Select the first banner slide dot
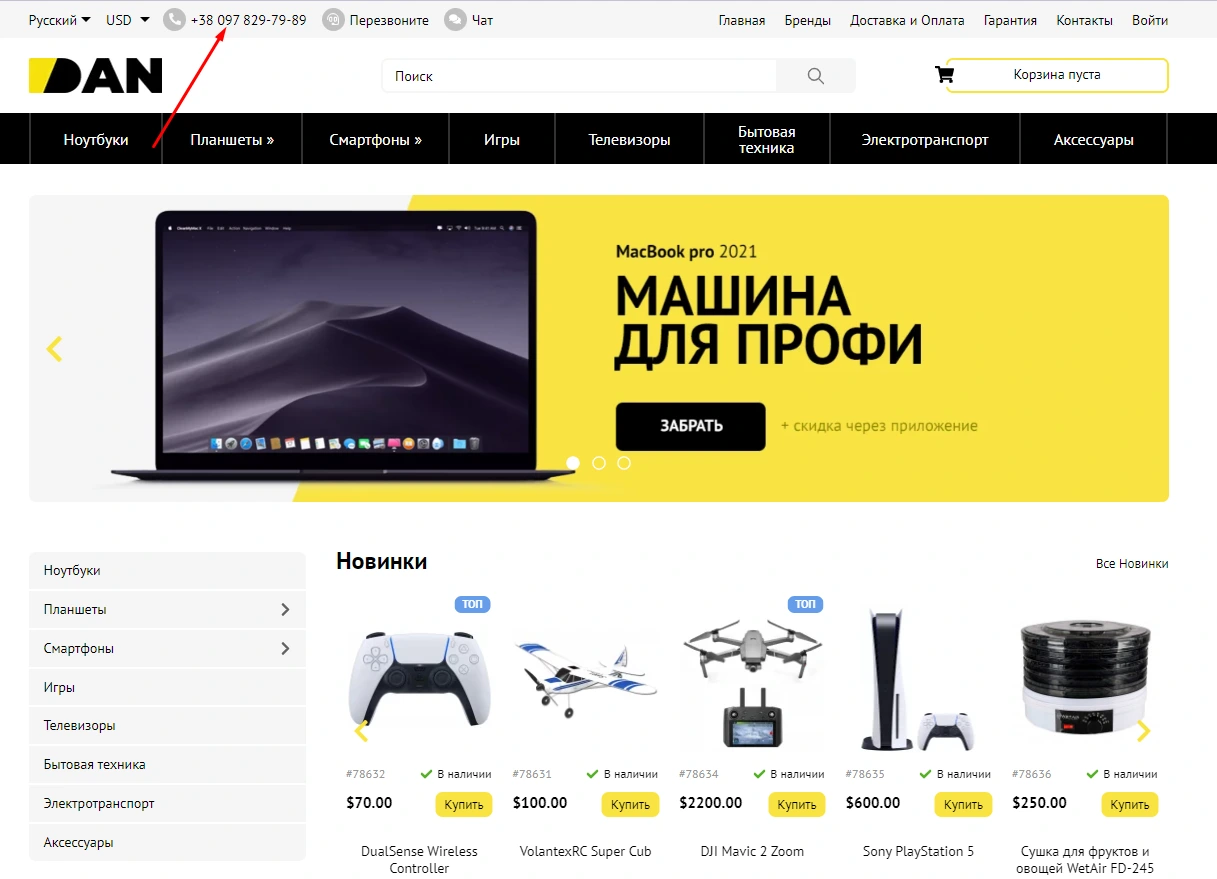1217x879 pixels. click(573, 463)
